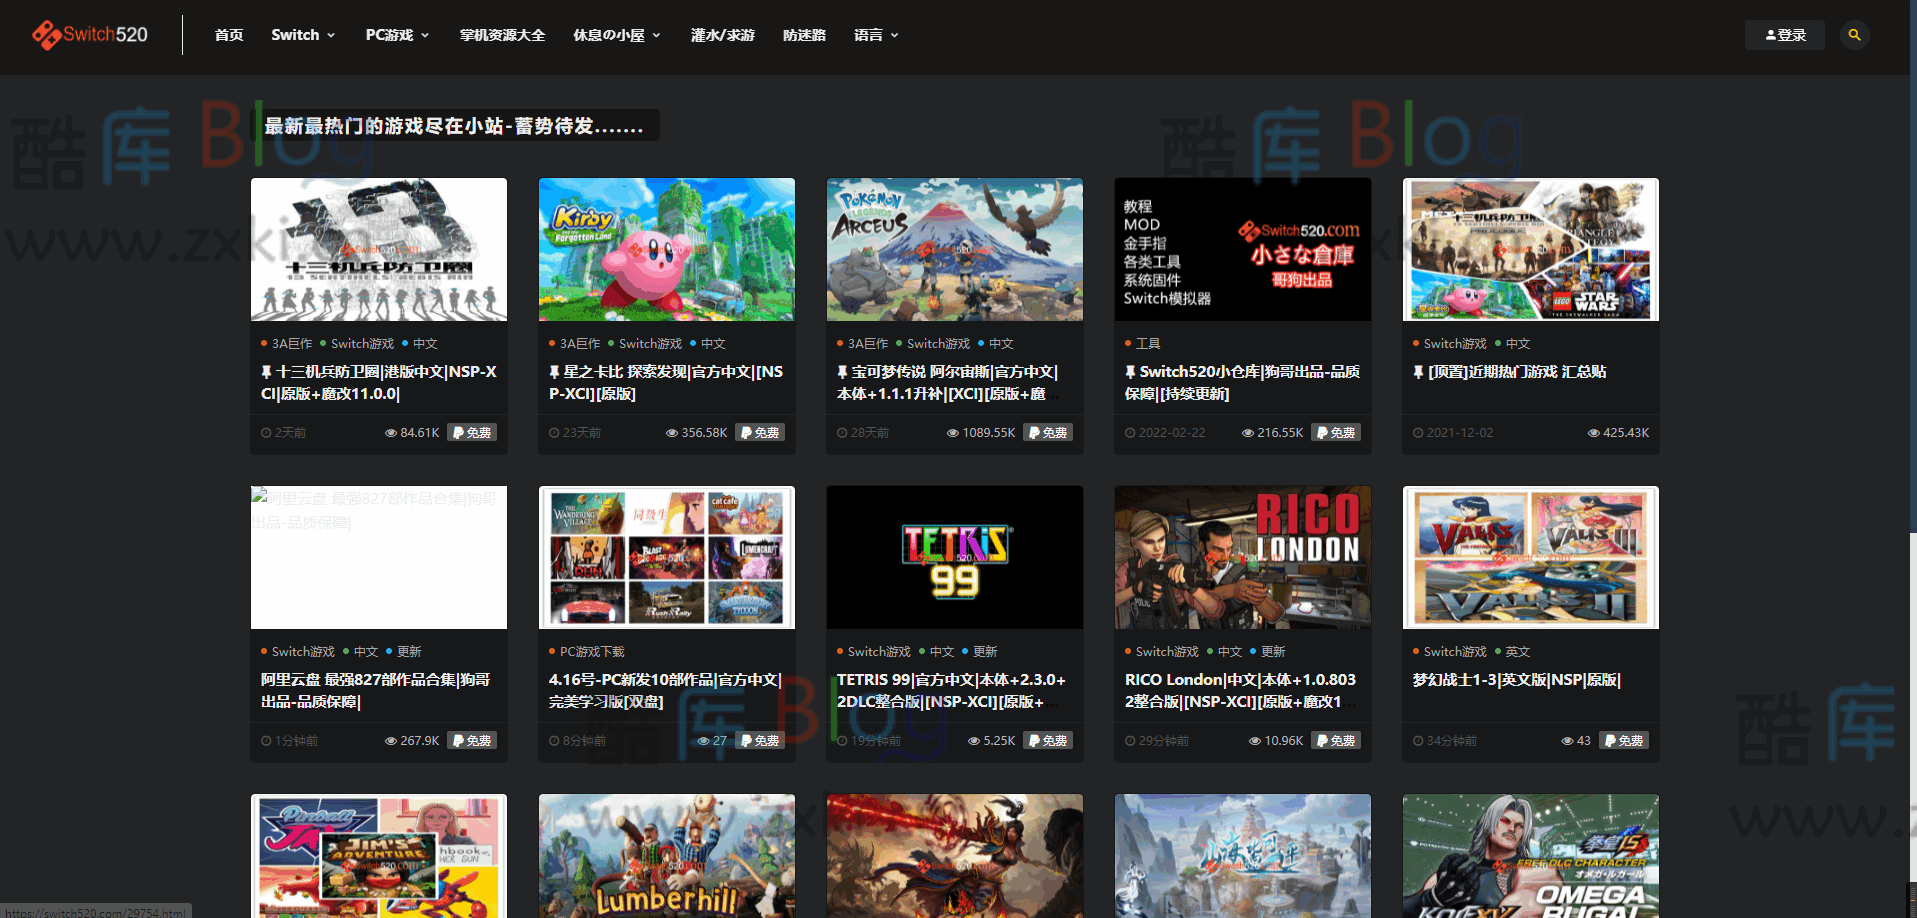Open the 防迷路 navigation item
The height and width of the screenshot is (918, 1917).
tap(804, 34)
